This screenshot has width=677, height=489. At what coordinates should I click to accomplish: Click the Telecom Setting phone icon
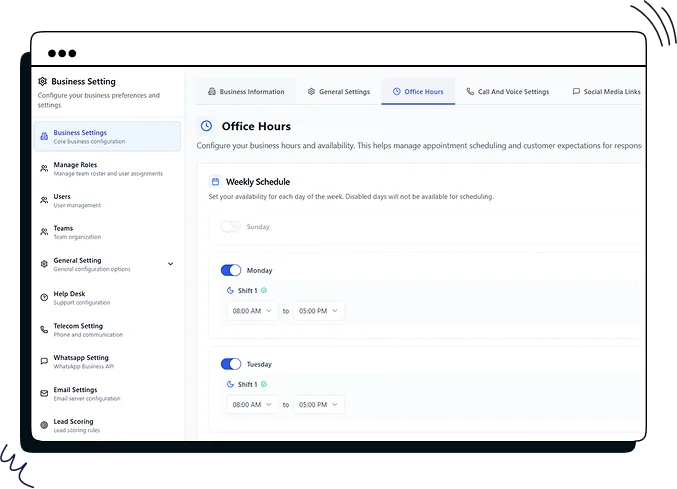click(44, 329)
